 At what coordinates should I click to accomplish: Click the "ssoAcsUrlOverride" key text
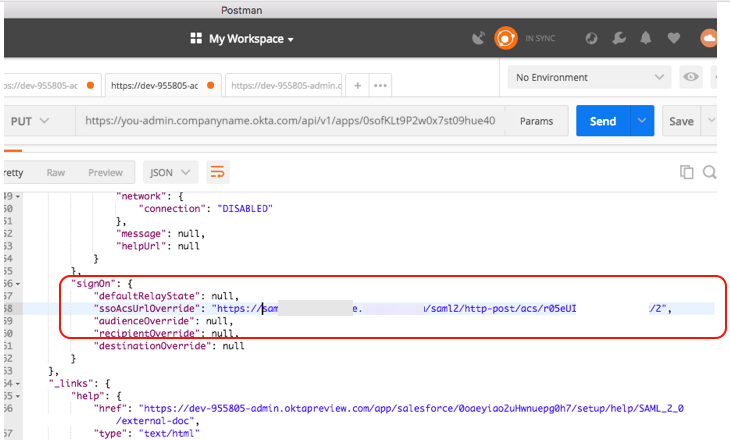point(147,308)
